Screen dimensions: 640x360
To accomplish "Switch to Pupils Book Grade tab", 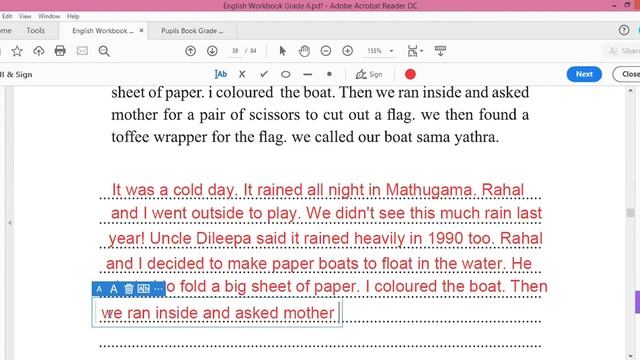I will click(192, 31).
